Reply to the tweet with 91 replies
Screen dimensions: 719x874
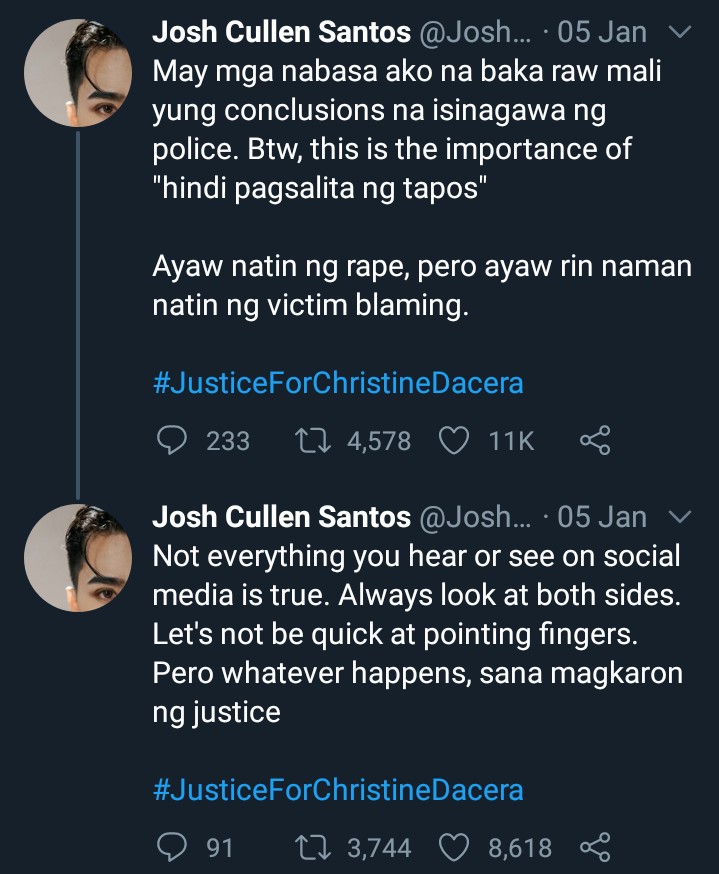click(175, 849)
